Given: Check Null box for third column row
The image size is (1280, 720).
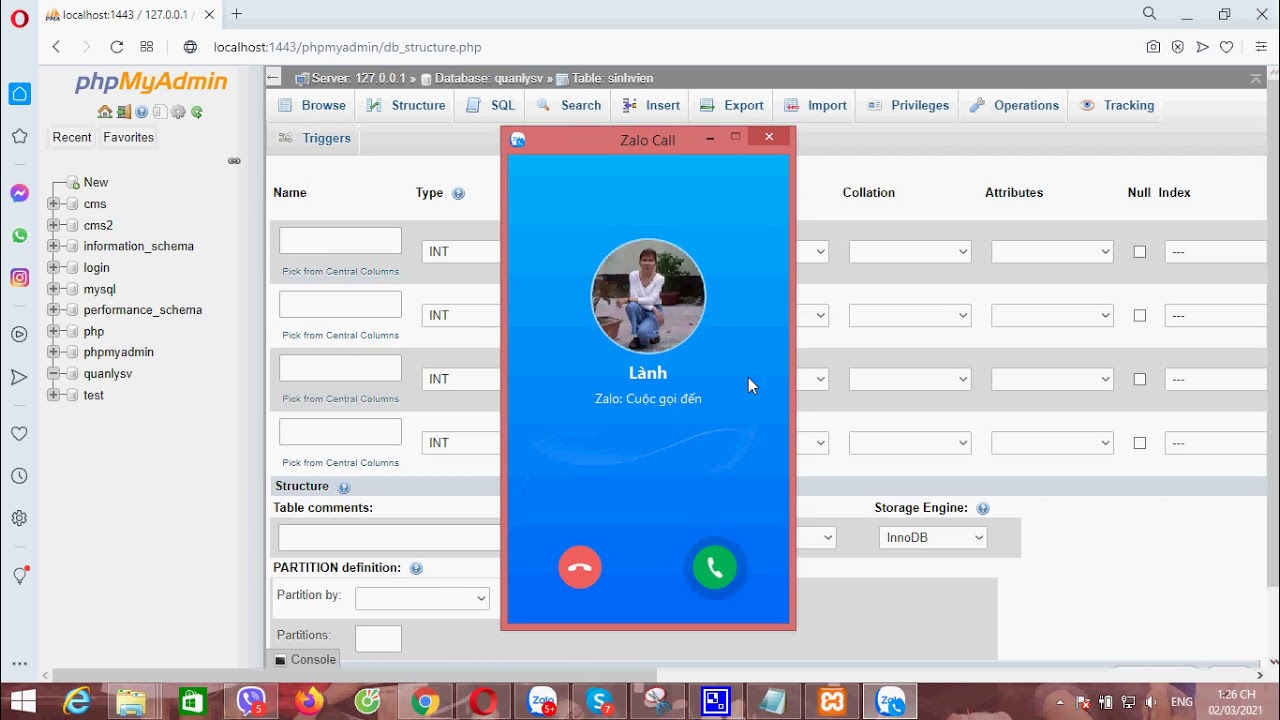Looking at the screenshot, I should coord(1140,380).
